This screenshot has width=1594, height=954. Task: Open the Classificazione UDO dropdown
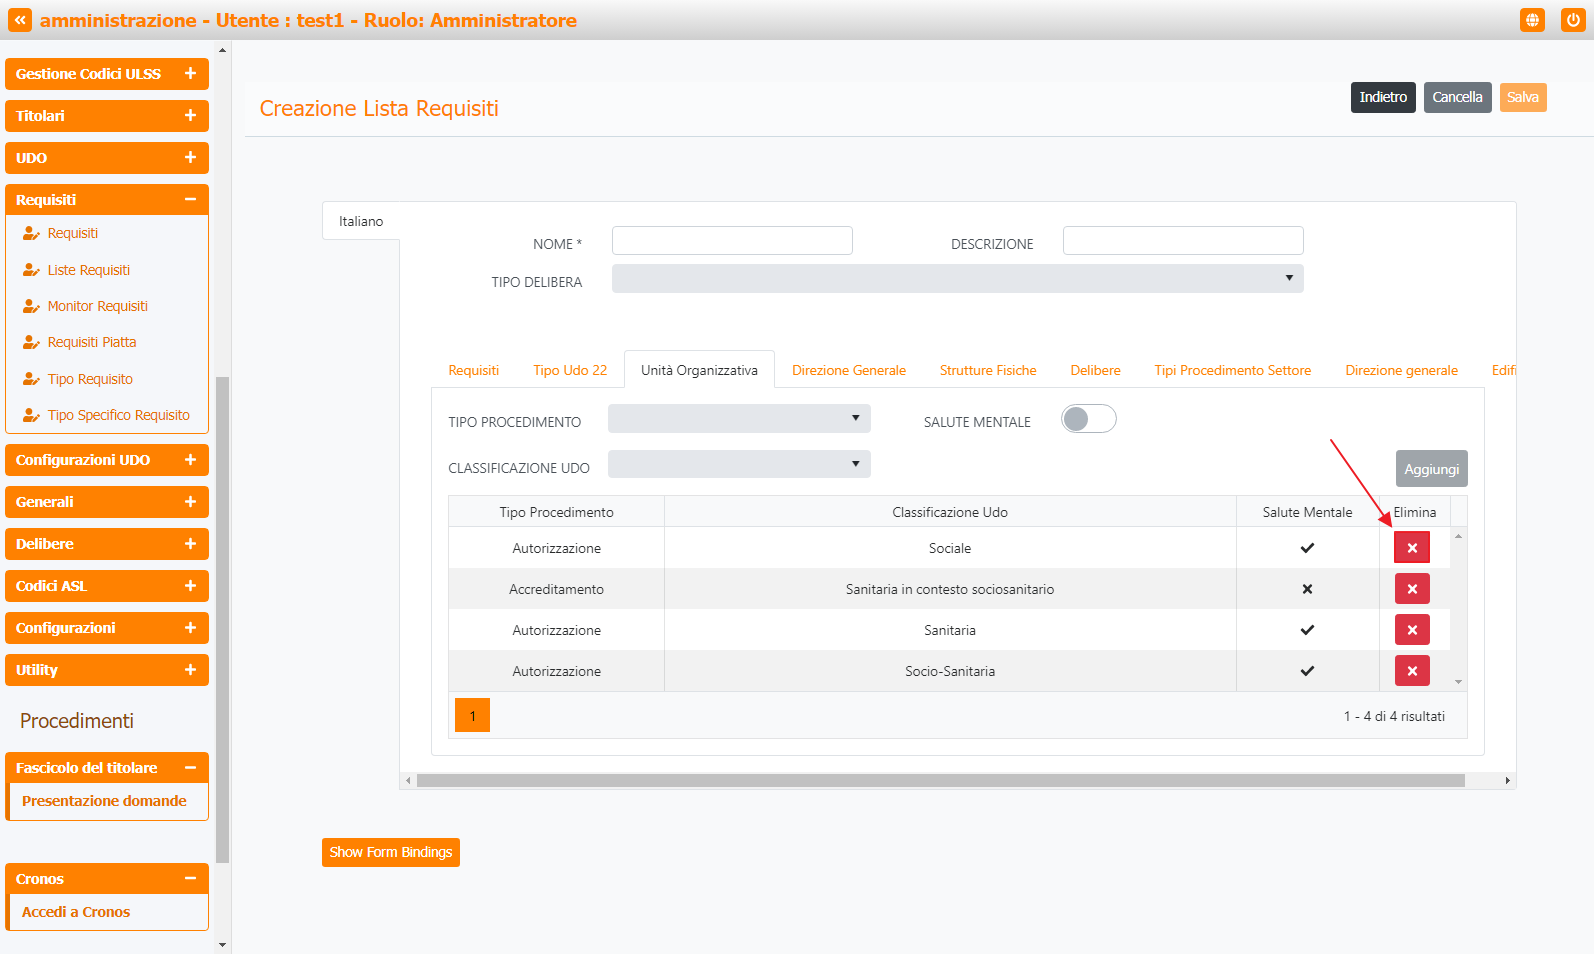739,464
